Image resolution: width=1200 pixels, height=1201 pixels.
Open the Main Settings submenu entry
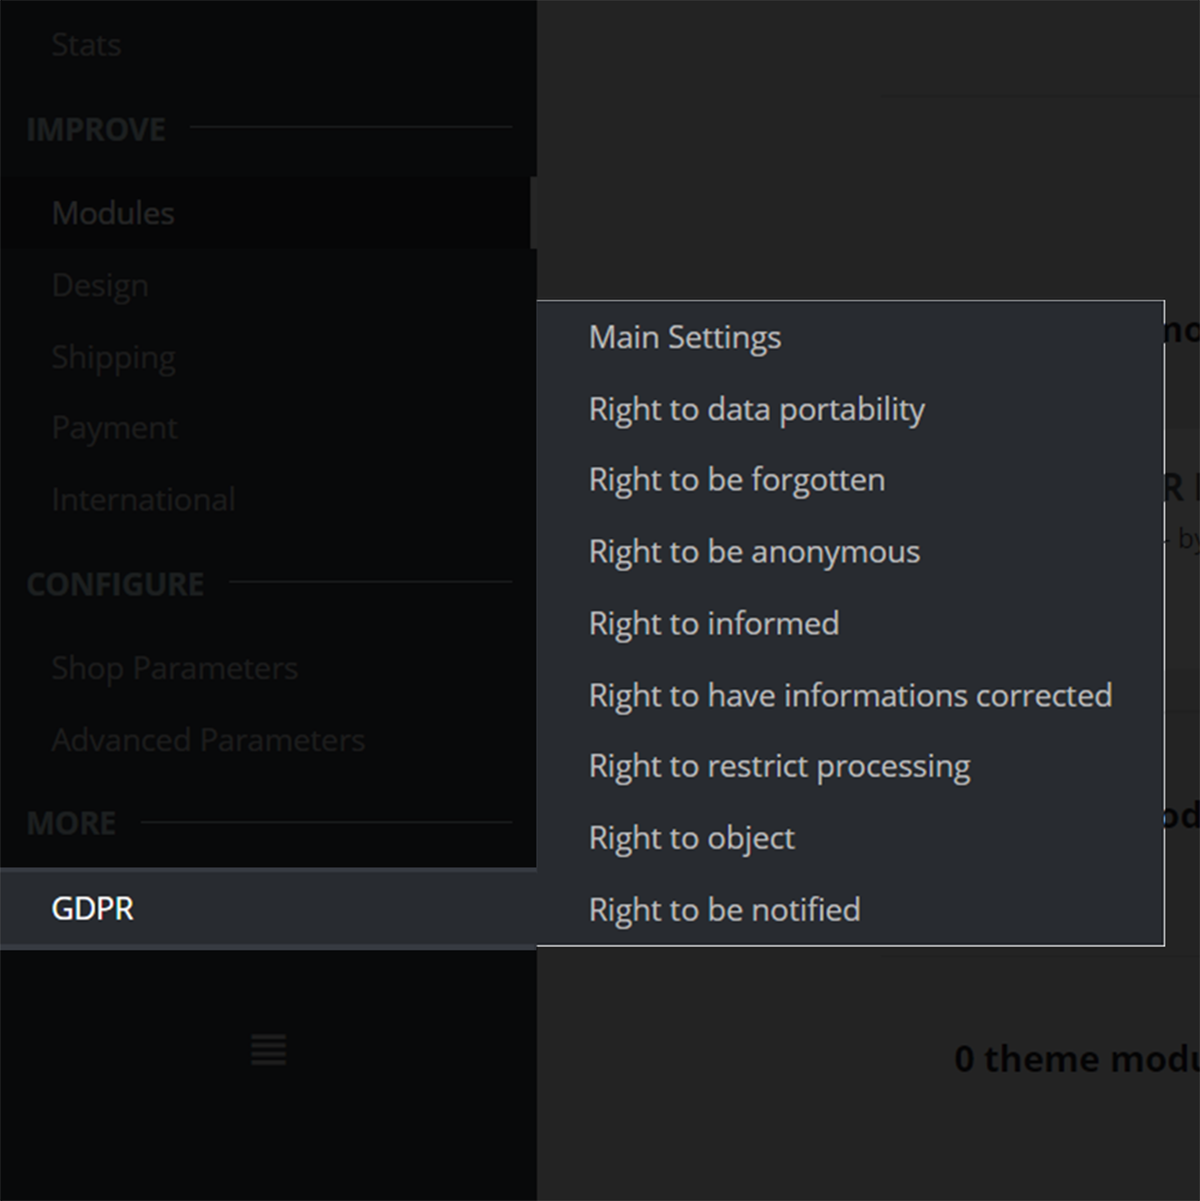[x=684, y=338]
